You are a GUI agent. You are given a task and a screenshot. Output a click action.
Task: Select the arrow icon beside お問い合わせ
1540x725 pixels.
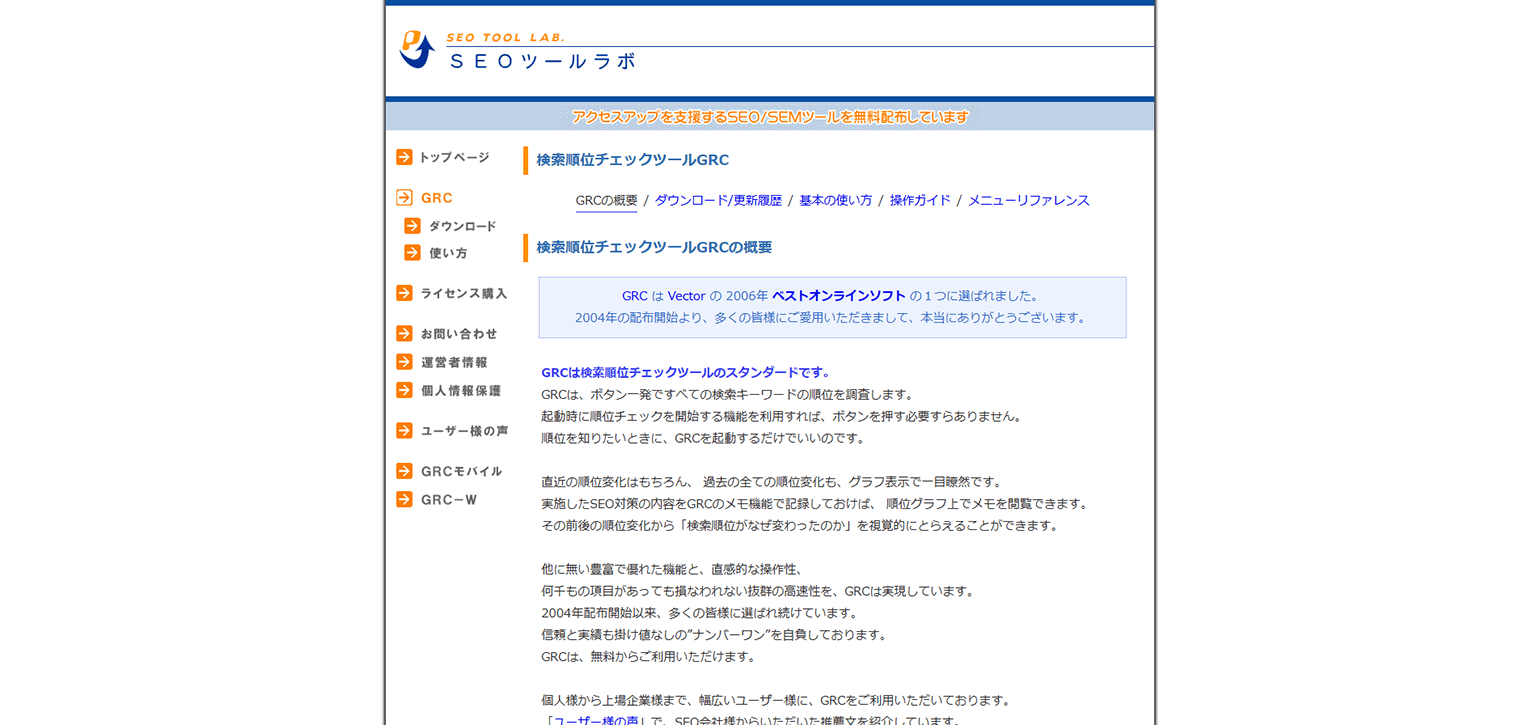click(x=404, y=333)
